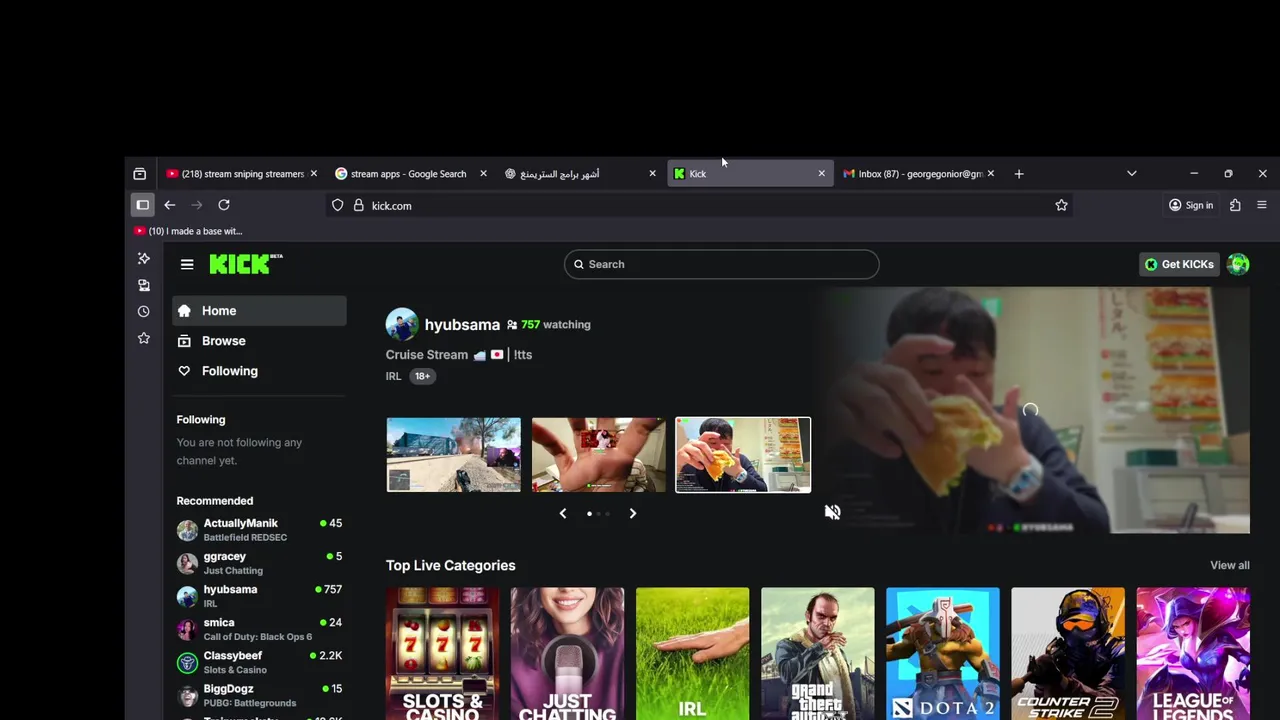
Task: Open recommended channel BiggDogz
Action: pyautogui.click(x=259, y=695)
